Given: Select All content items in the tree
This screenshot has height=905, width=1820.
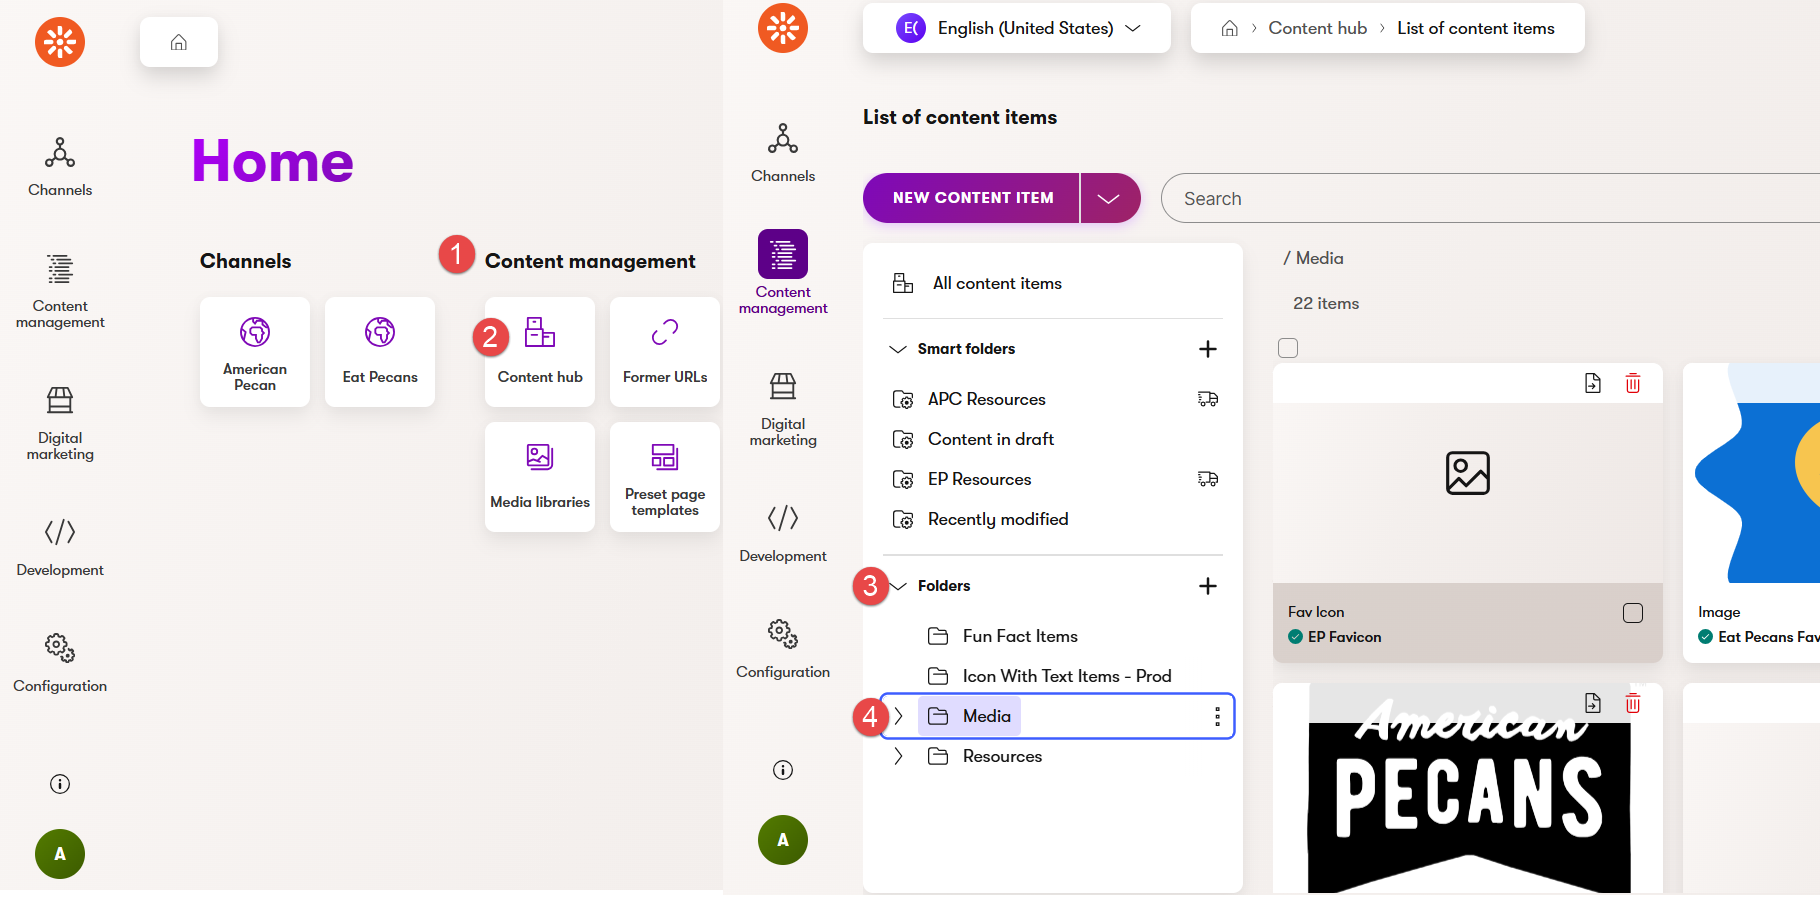Looking at the screenshot, I should click(996, 284).
